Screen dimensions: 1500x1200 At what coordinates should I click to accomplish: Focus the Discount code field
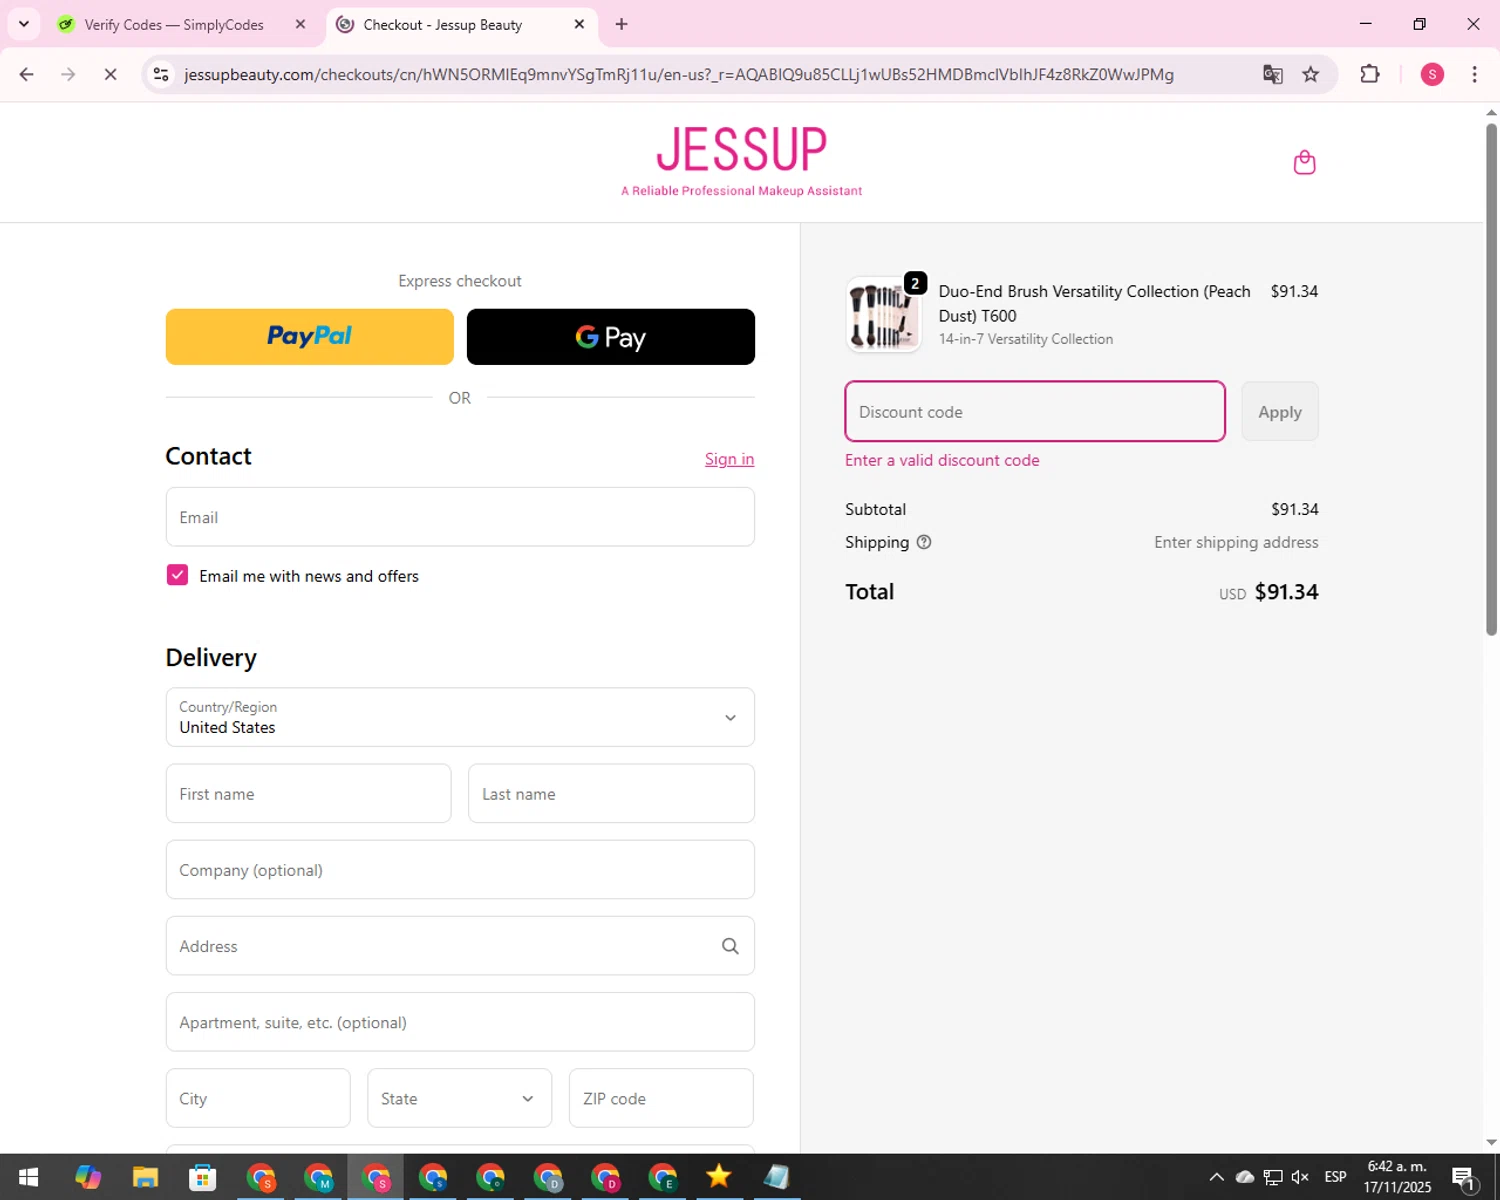point(1035,411)
